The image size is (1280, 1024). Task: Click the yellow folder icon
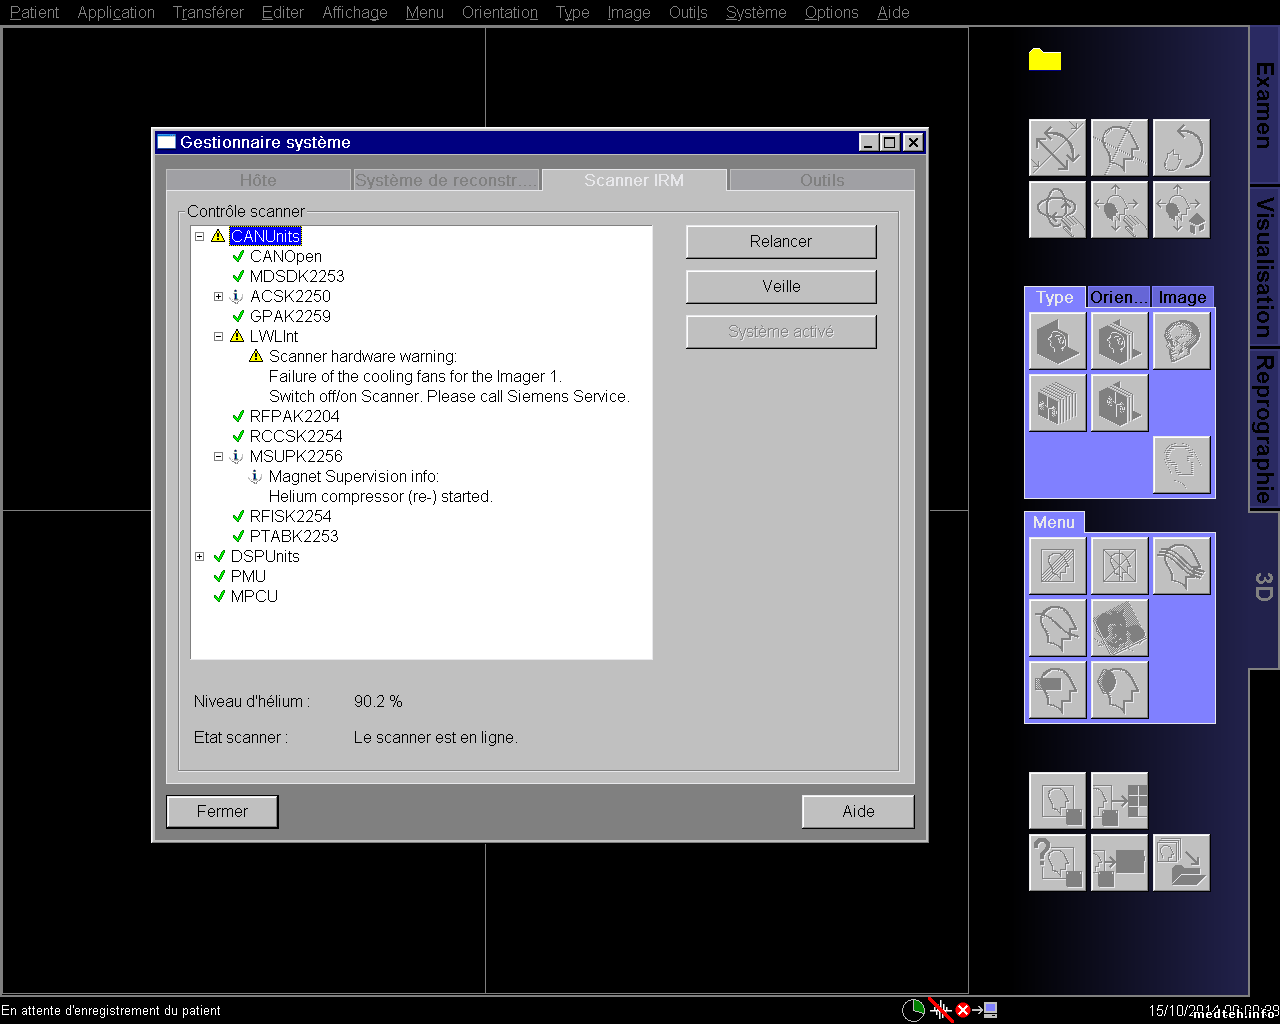point(1044,60)
